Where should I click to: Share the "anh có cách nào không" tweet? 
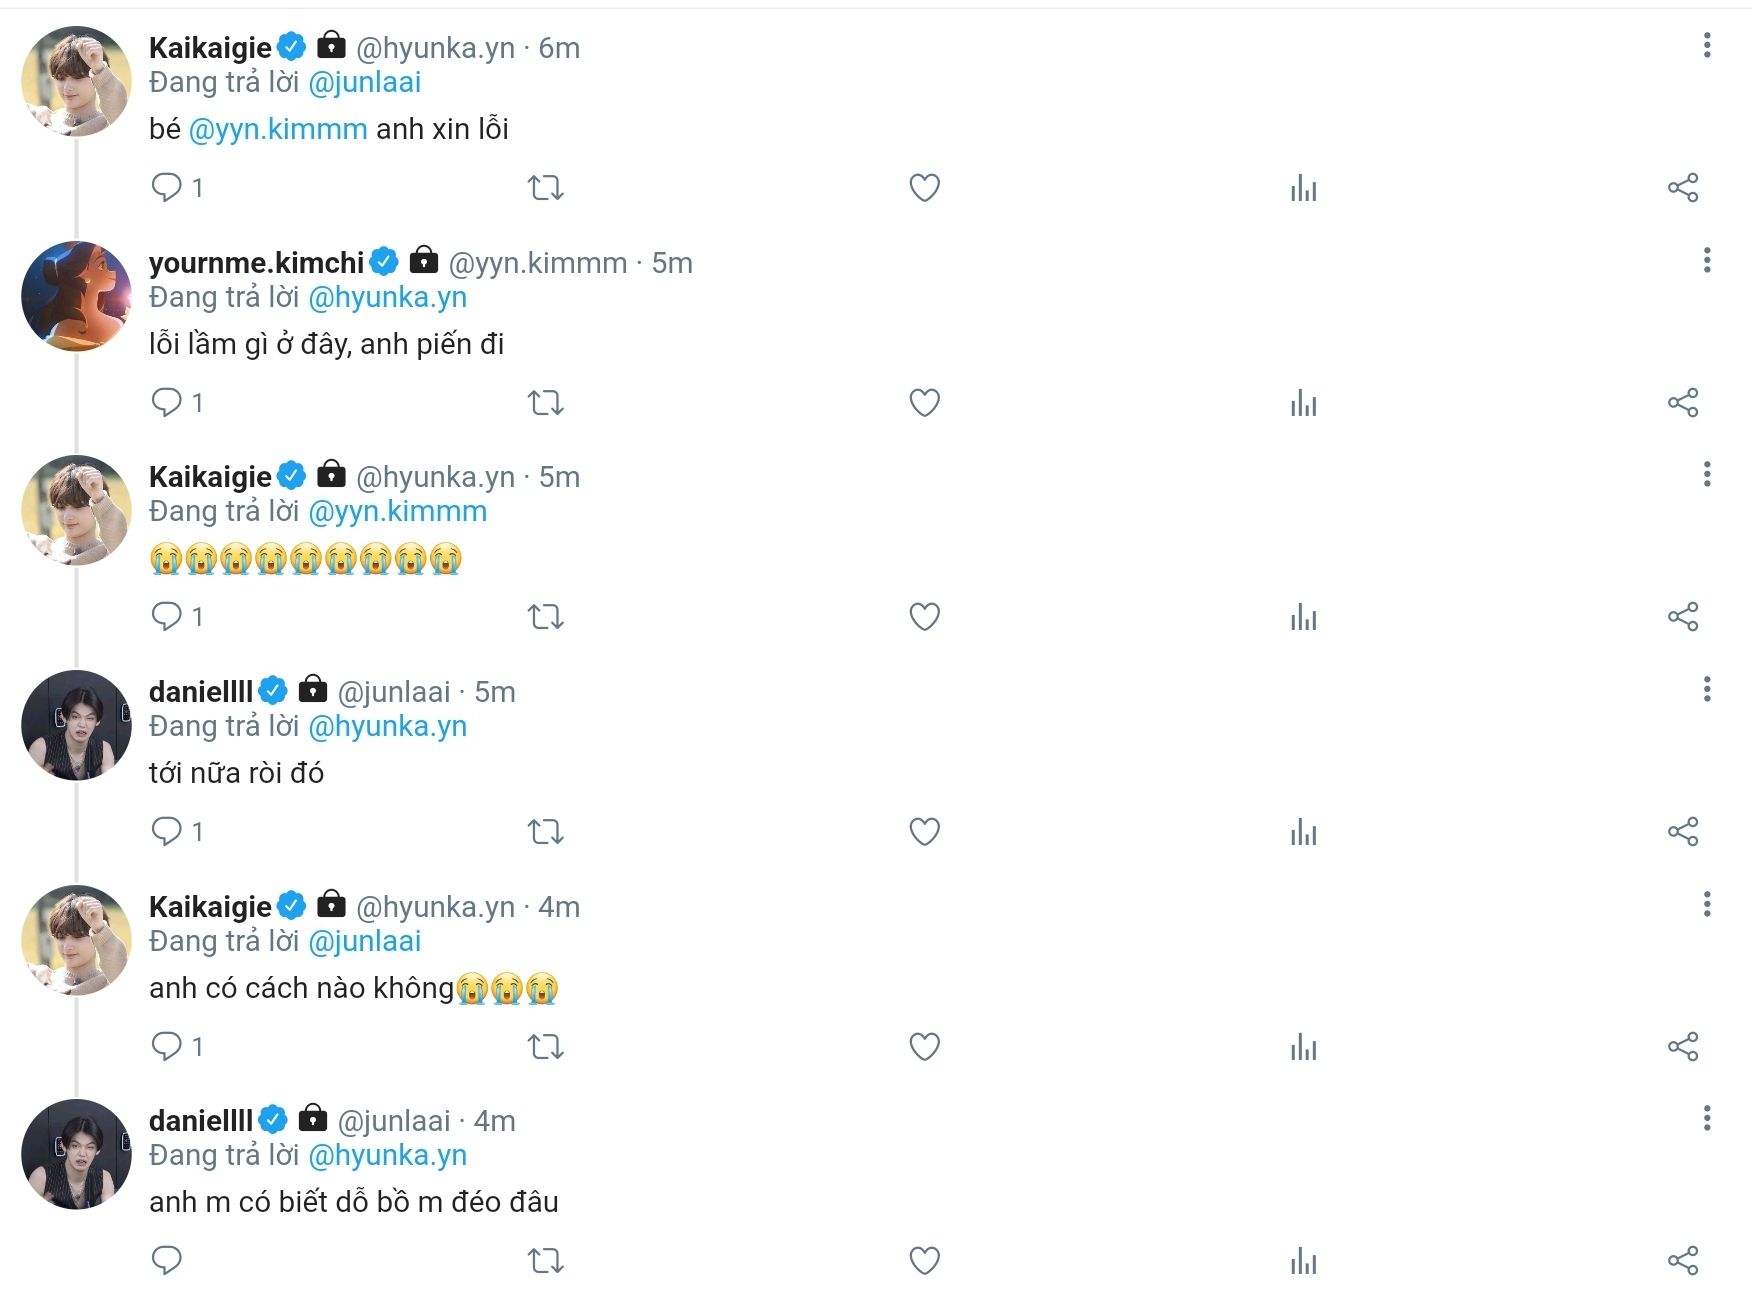(1683, 1047)
